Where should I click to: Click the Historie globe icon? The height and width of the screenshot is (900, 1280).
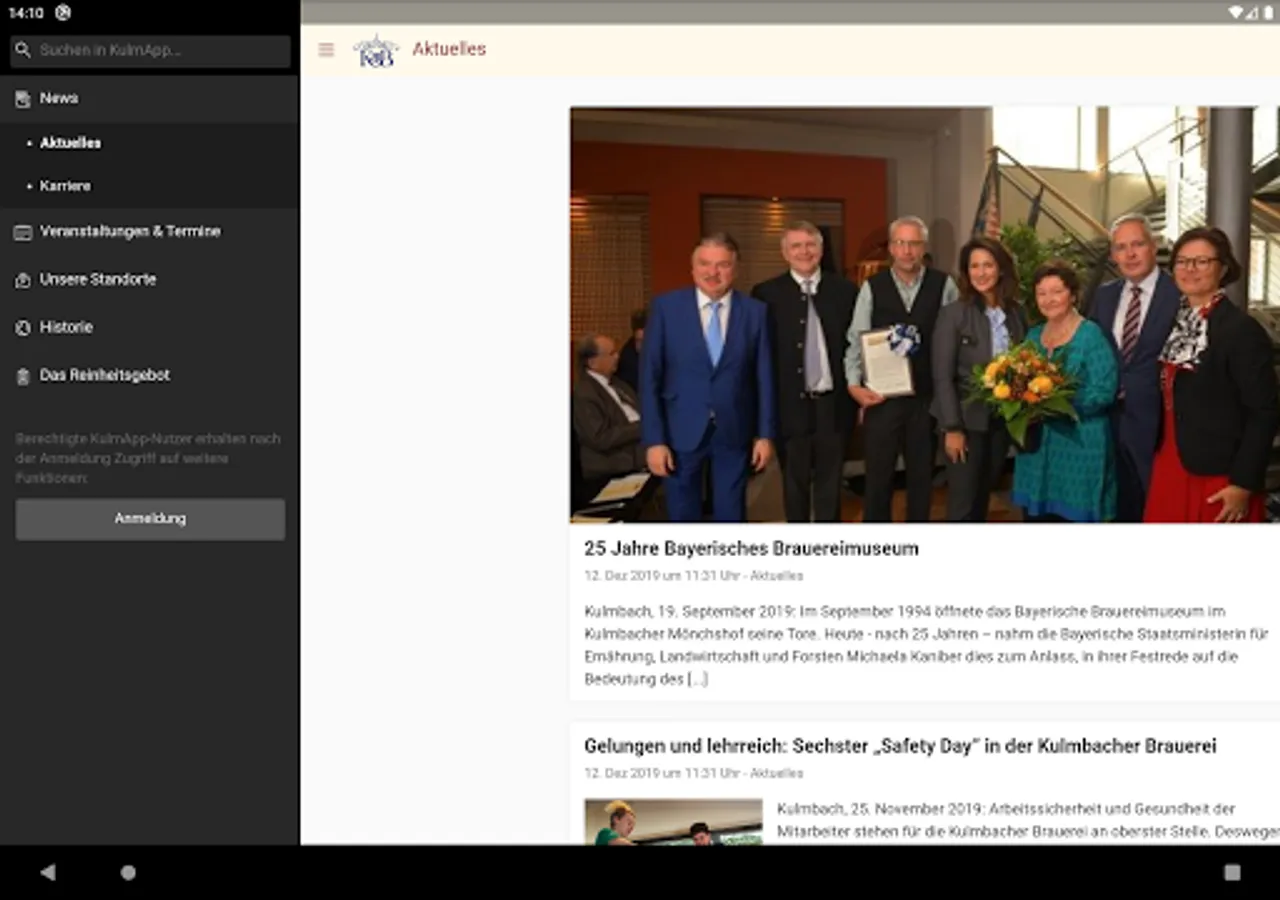point(23,328)
